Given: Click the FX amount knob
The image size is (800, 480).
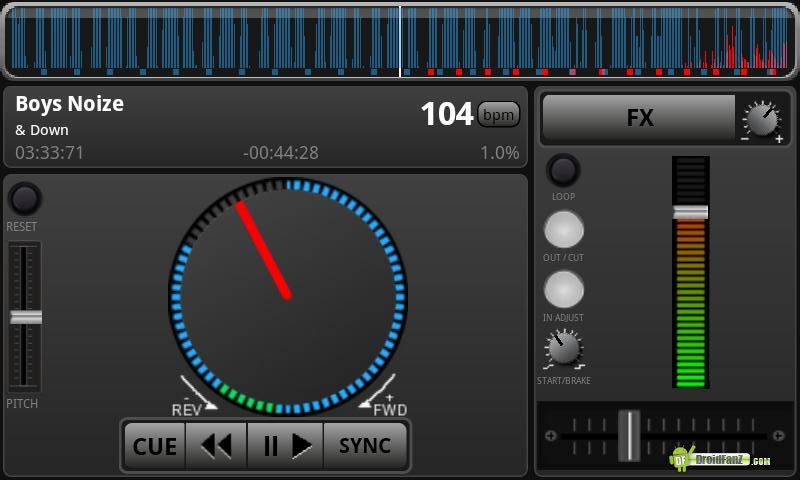Looking at the screenshot, I should [x=762, y=120].
